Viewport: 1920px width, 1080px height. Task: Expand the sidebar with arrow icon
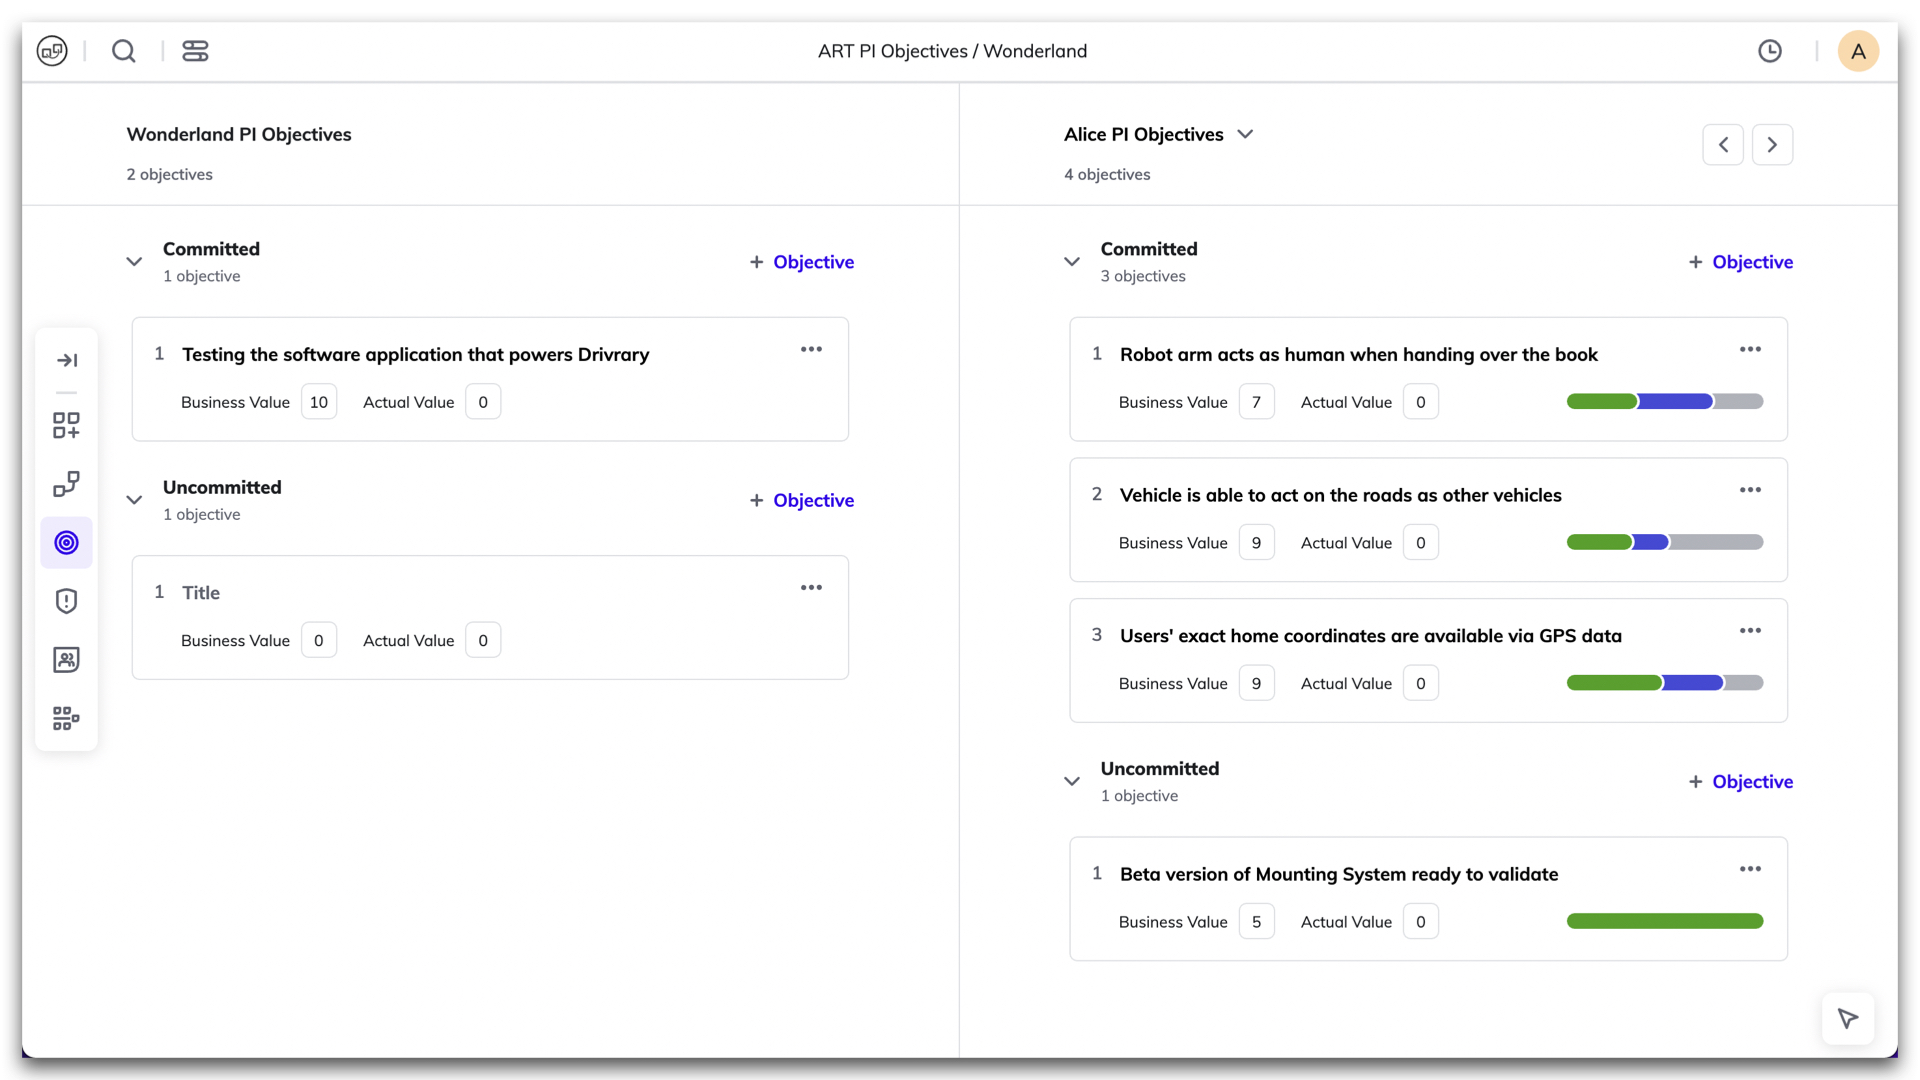coord(67,360)
